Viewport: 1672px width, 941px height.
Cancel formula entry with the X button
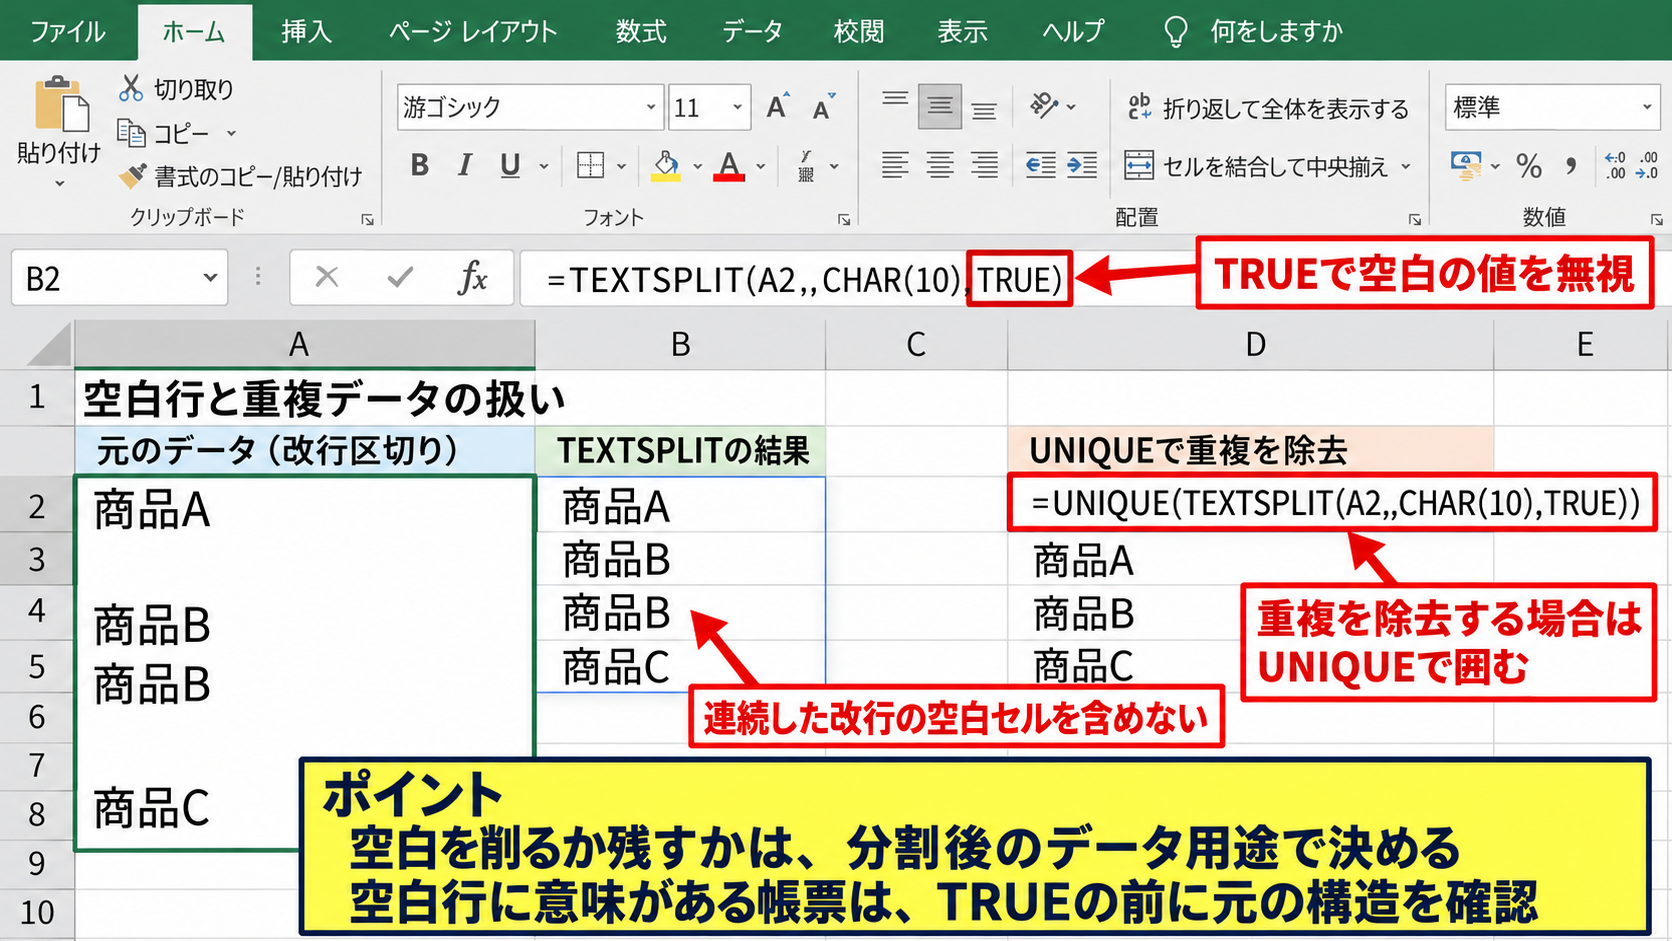[327, 277]
